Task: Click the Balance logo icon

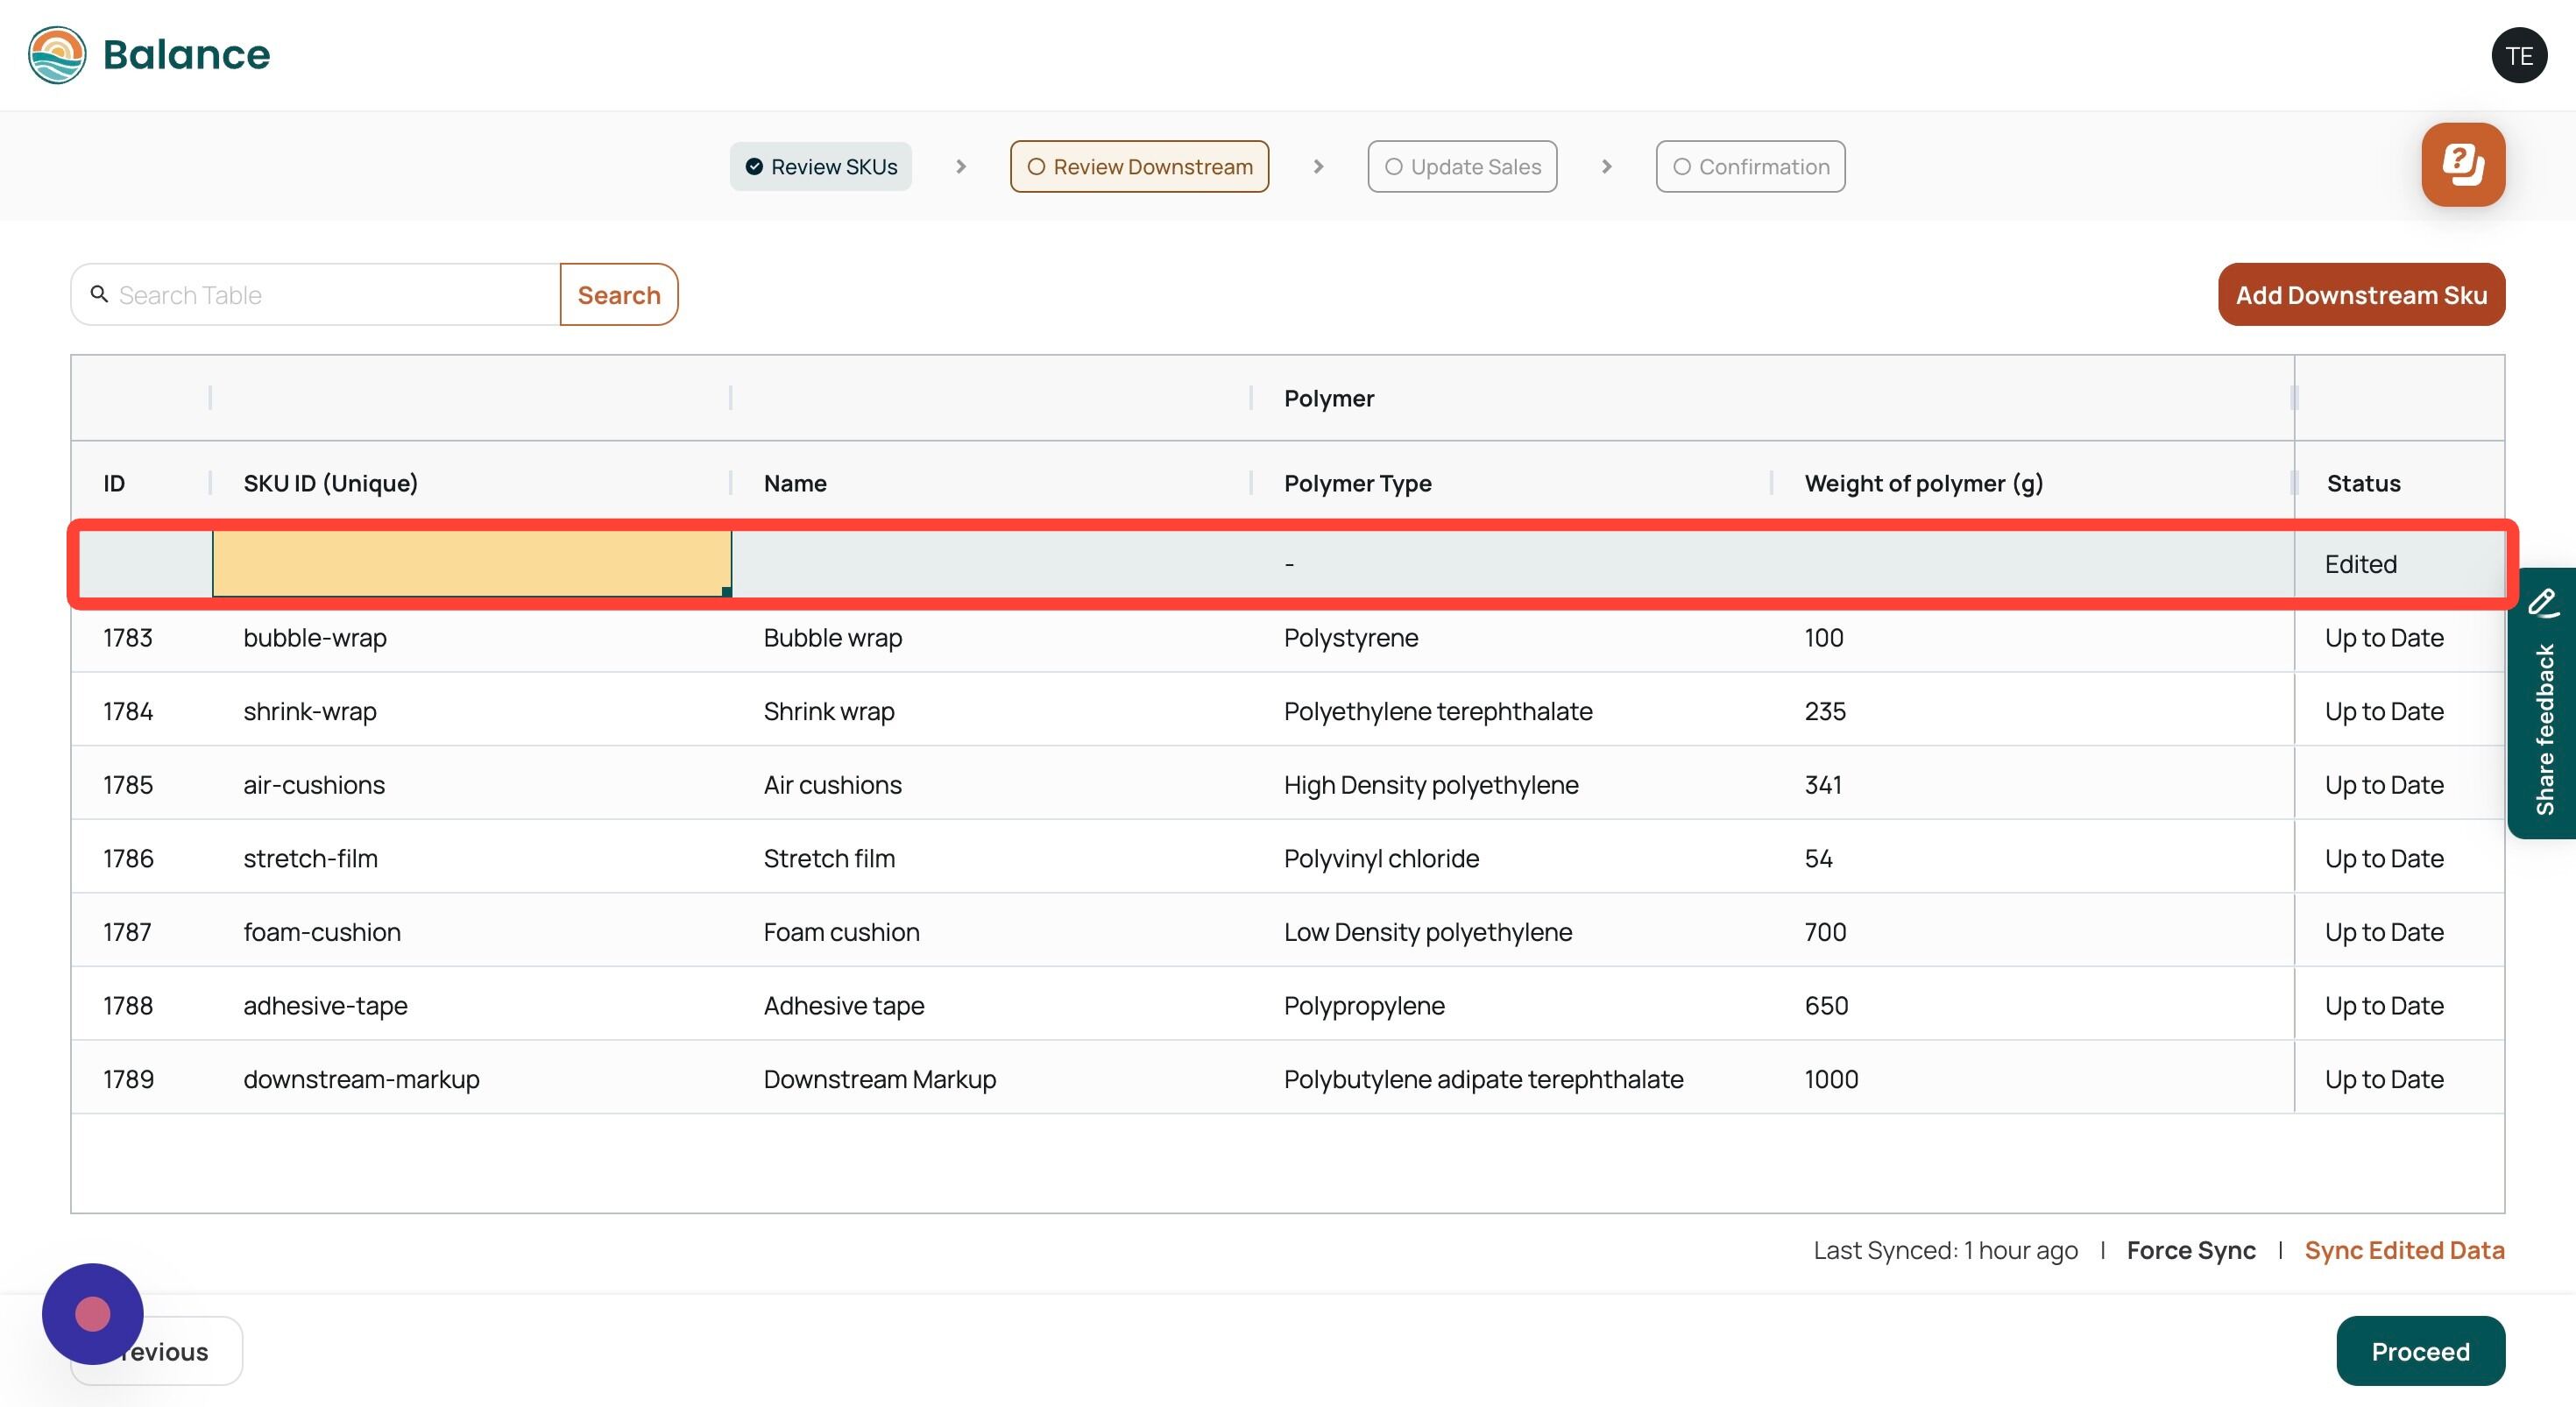Action: (x=57, y=55)
